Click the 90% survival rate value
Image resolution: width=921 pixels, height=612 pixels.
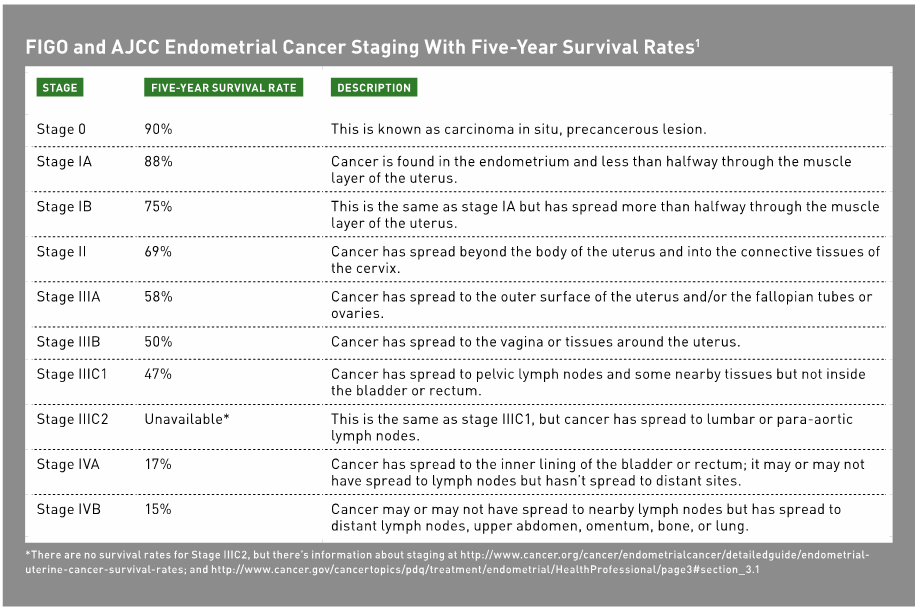158,130
